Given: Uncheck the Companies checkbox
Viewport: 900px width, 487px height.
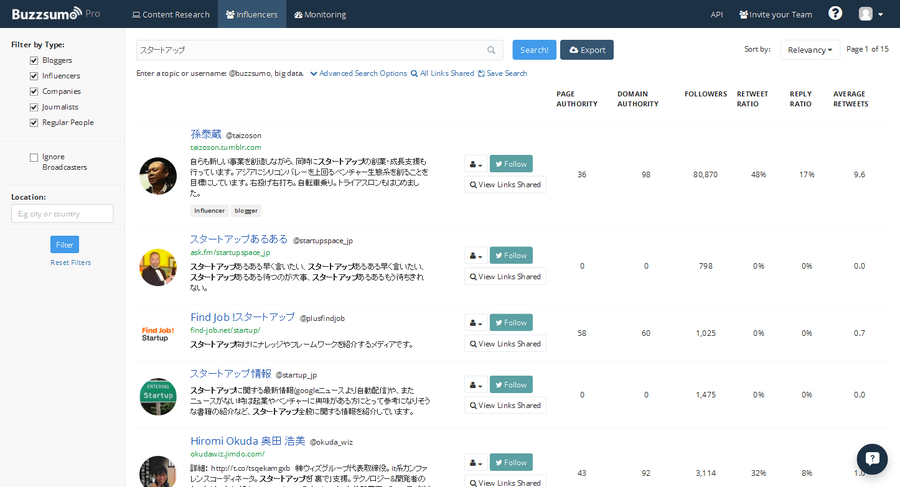Looking at the screenshot, I should point(34,91).
